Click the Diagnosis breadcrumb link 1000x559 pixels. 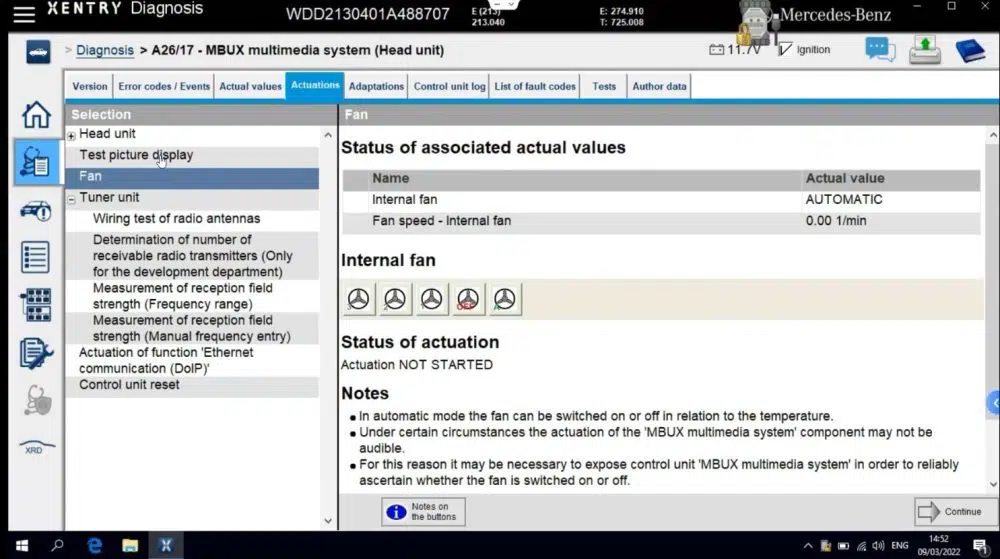pyautogui.click(x=105, y=50)
